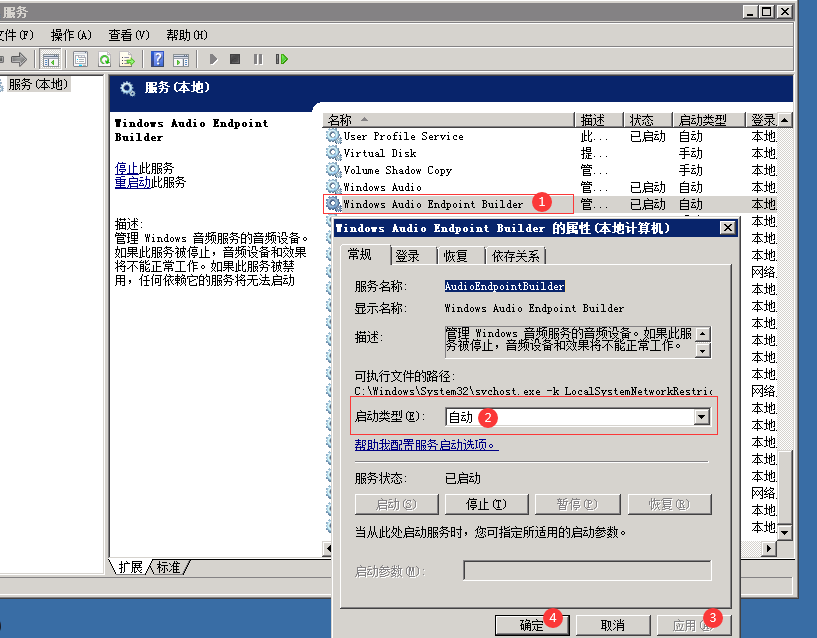This screenshot has width=817, height=638.
Task: Click the 确定 button
Action: [531, 625]
